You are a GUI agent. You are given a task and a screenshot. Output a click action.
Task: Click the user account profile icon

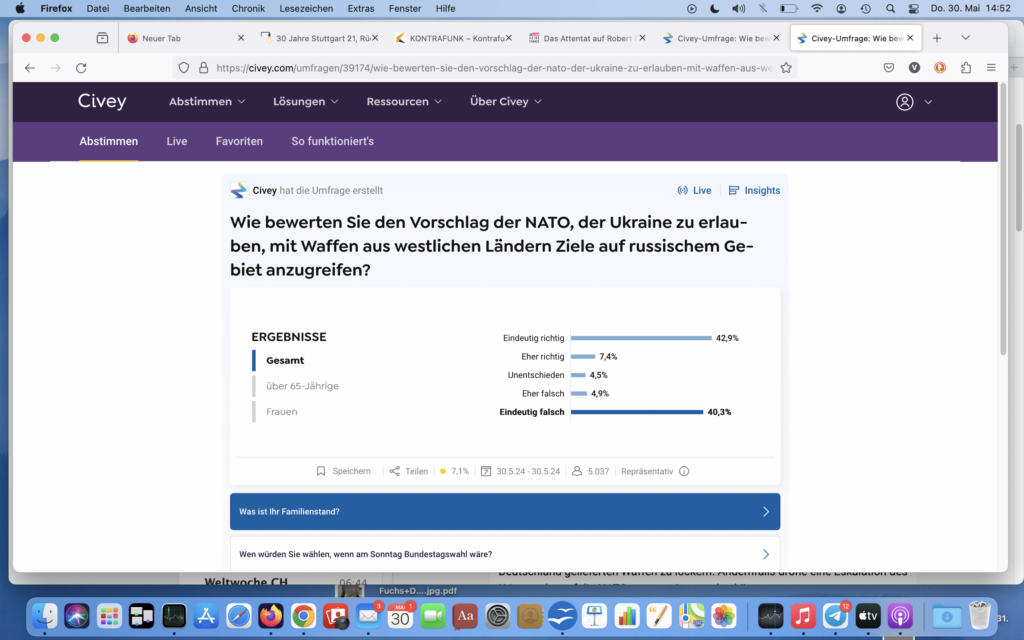click(x=905, y=102)
